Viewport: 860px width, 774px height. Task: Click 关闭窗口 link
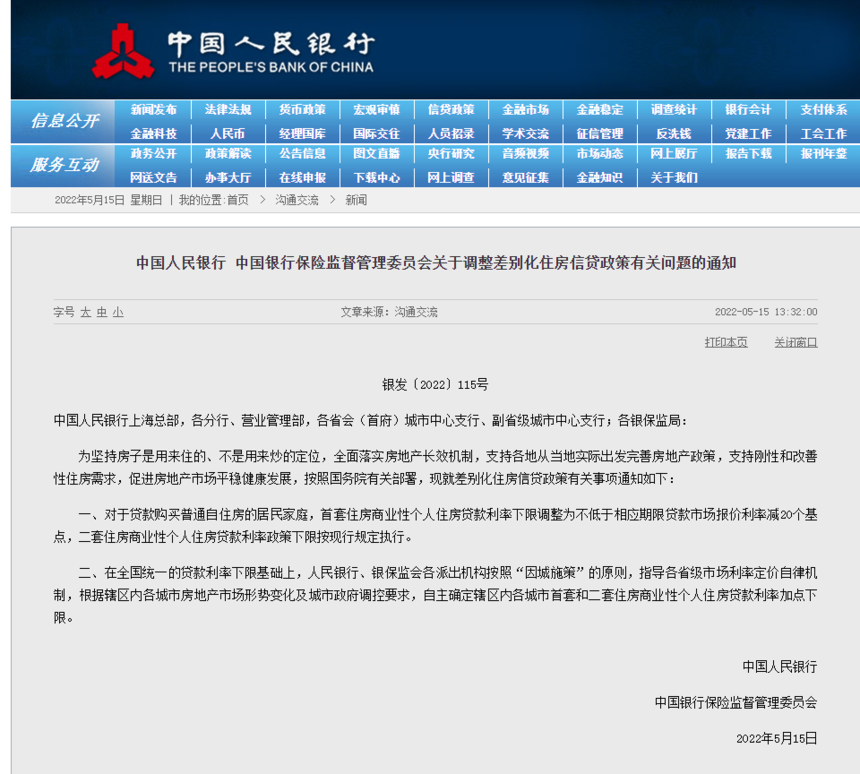796,342
